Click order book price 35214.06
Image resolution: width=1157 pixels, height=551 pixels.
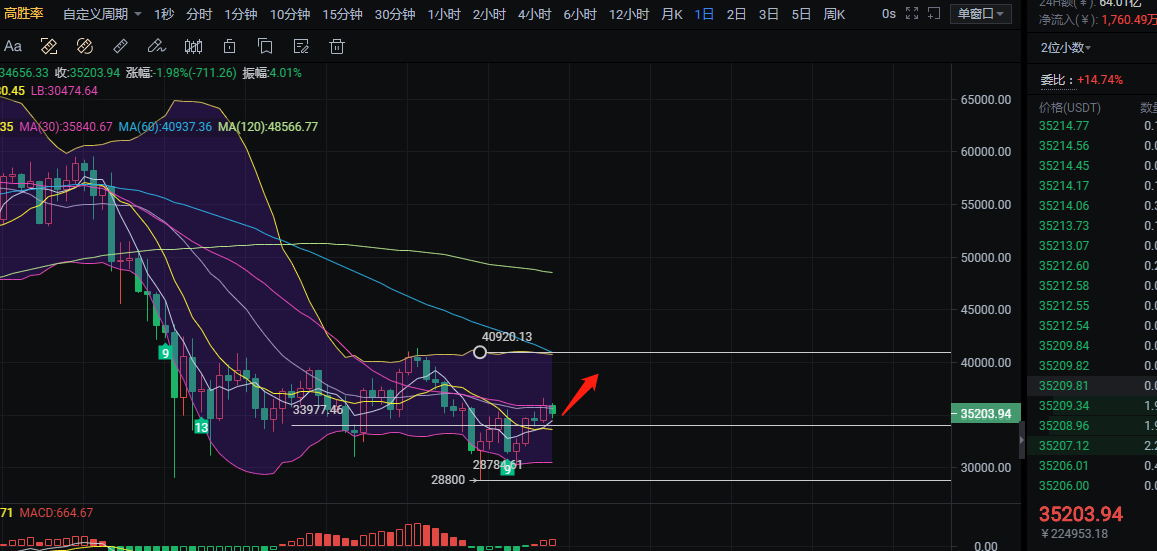(1064, 206)
